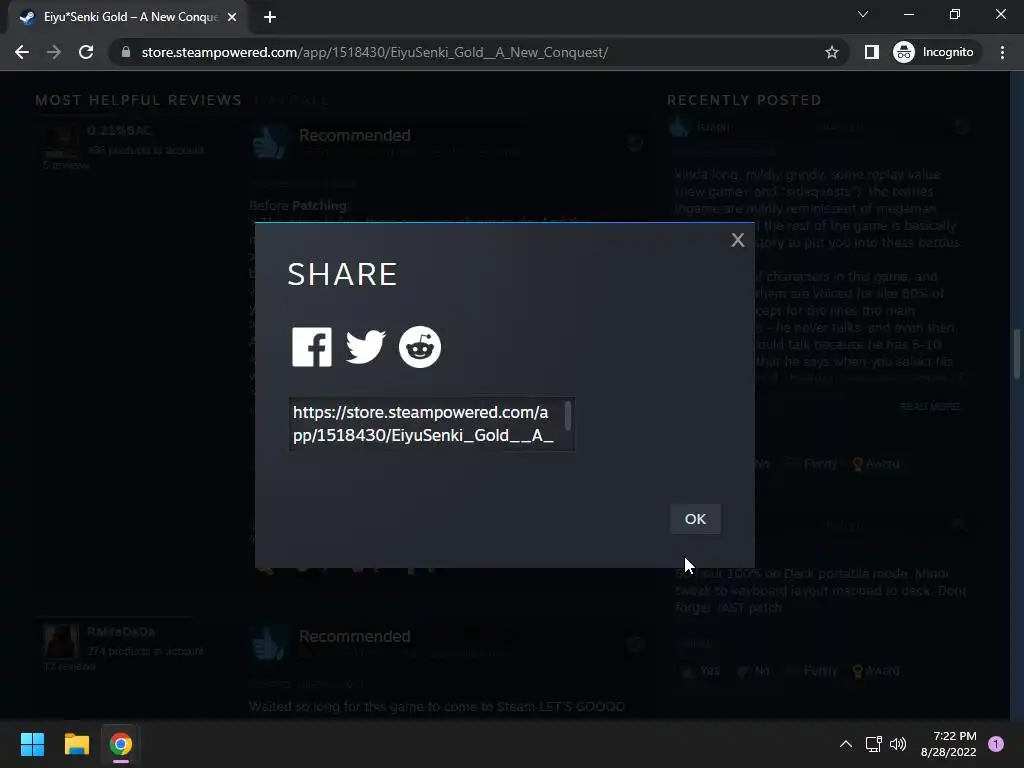The width and height of the screenshot is (1024, 768).
Task: Bookmark this page with the star
Action: (831, 52)
